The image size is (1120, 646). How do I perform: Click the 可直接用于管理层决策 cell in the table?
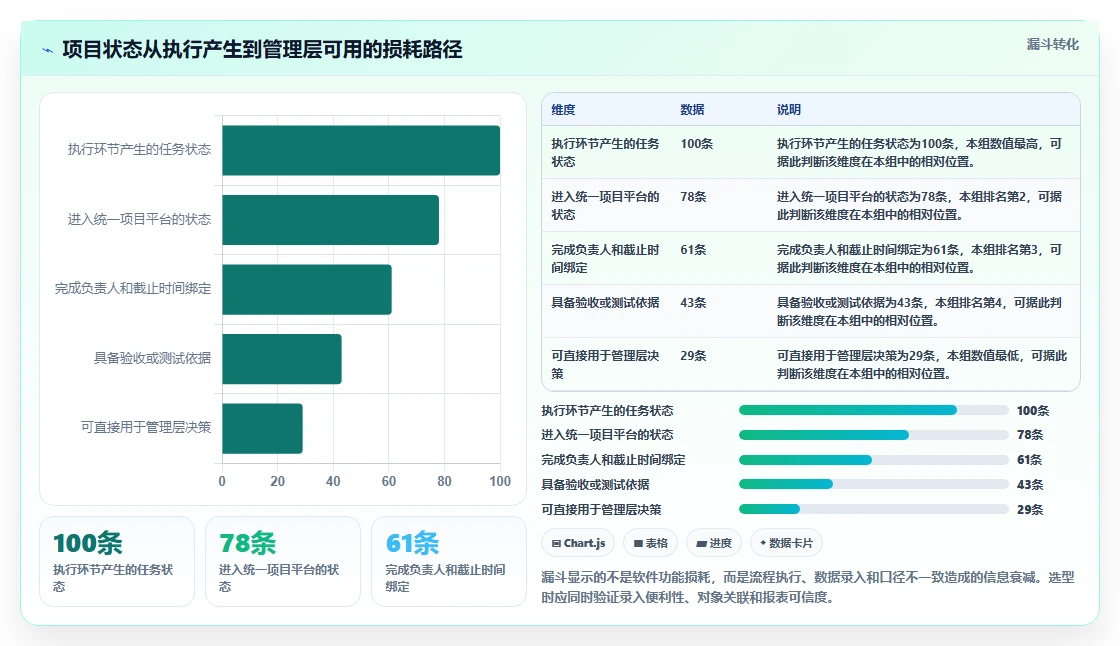pyautogui.click(x=605, y=364)
